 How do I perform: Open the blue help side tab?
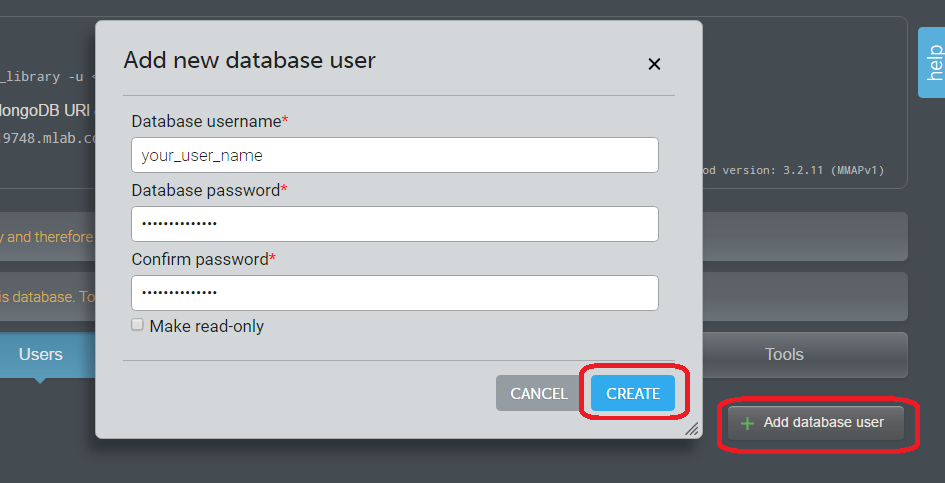pos(931,62)
